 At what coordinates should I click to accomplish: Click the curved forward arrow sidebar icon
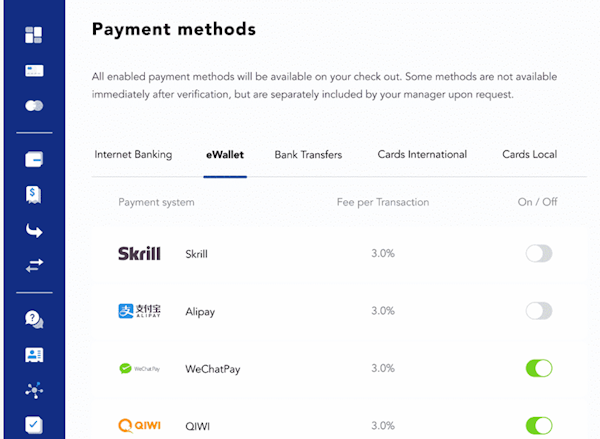33,231
